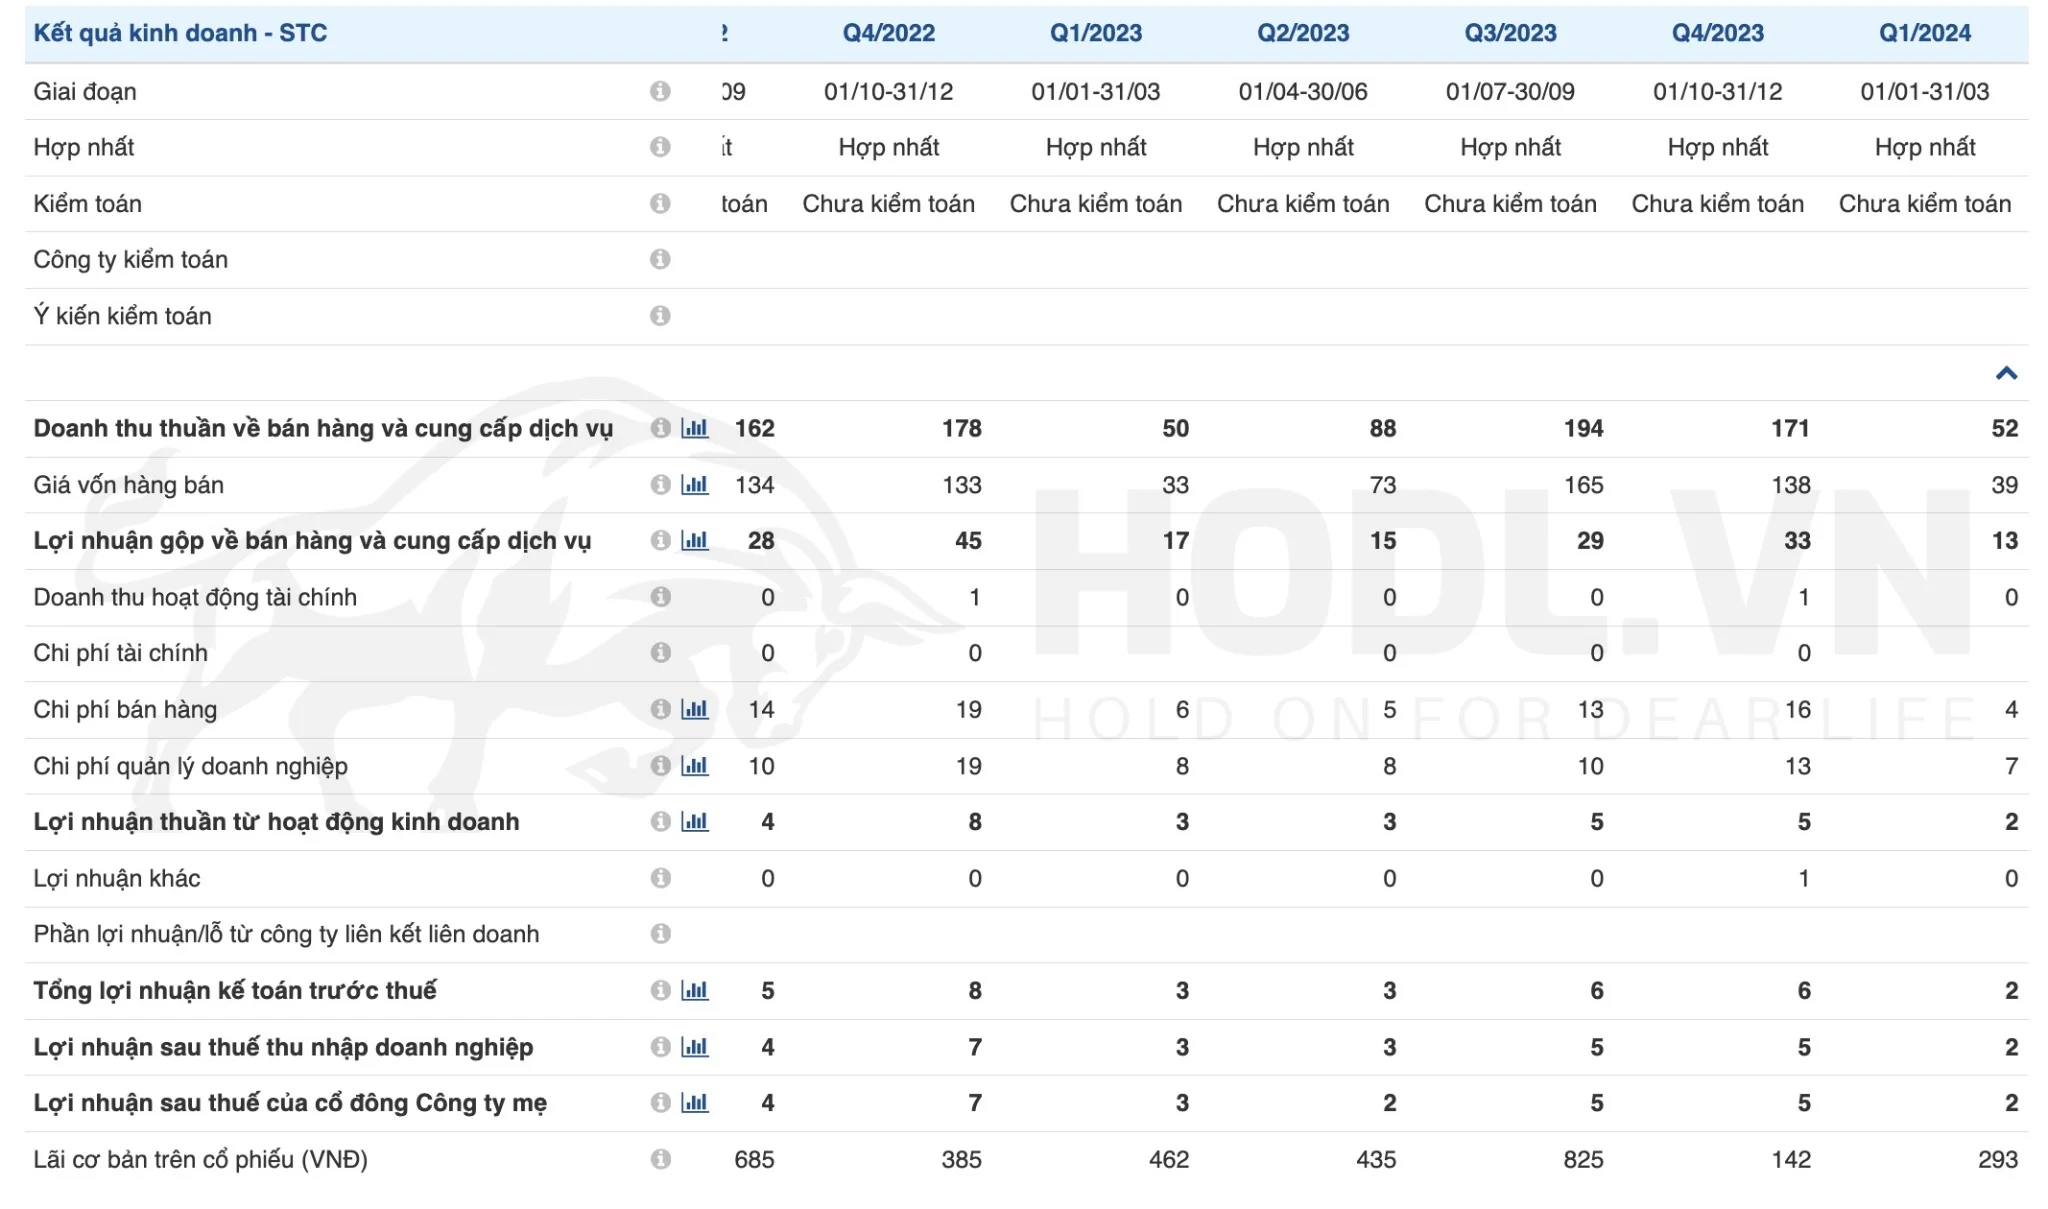Click Kết quả kinh doanh - STC title
The width and height of the screenshot is (2048, 1209).
point(180,33)
